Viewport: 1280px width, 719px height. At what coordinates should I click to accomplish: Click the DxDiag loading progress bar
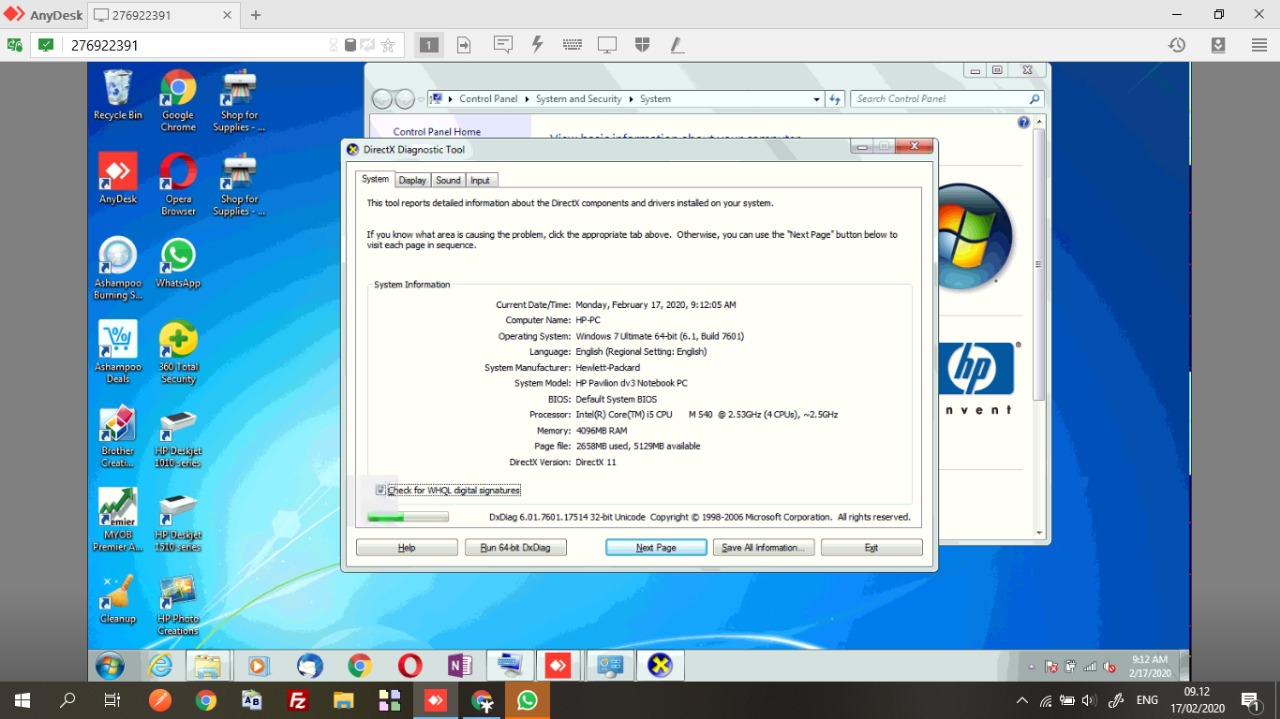click(x=408, y=517)
